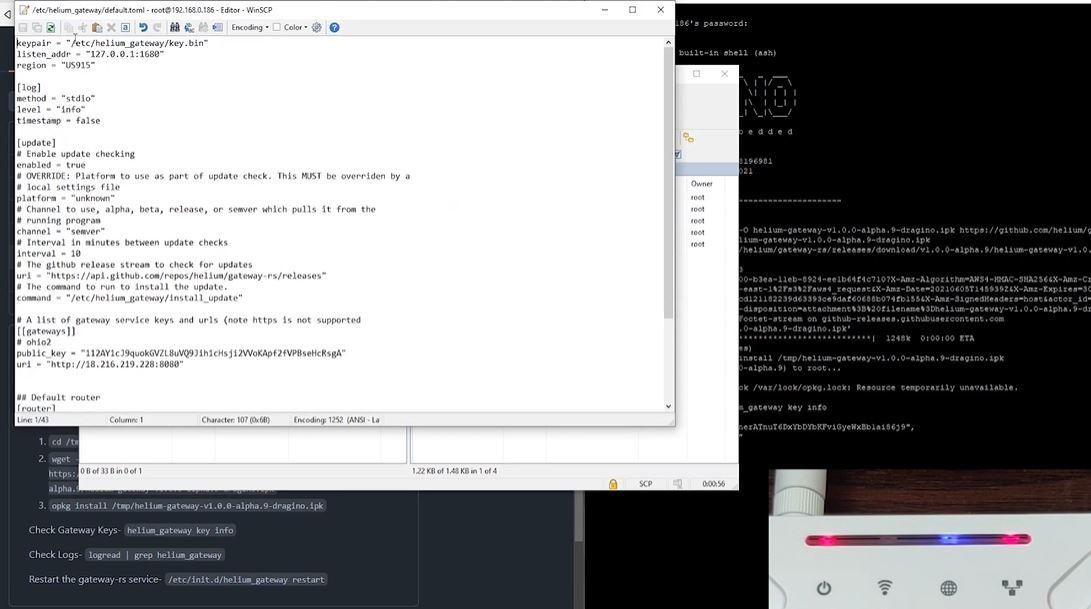Click the Find Next icon
Screen dimensions: 1091x609
point(203,27)
